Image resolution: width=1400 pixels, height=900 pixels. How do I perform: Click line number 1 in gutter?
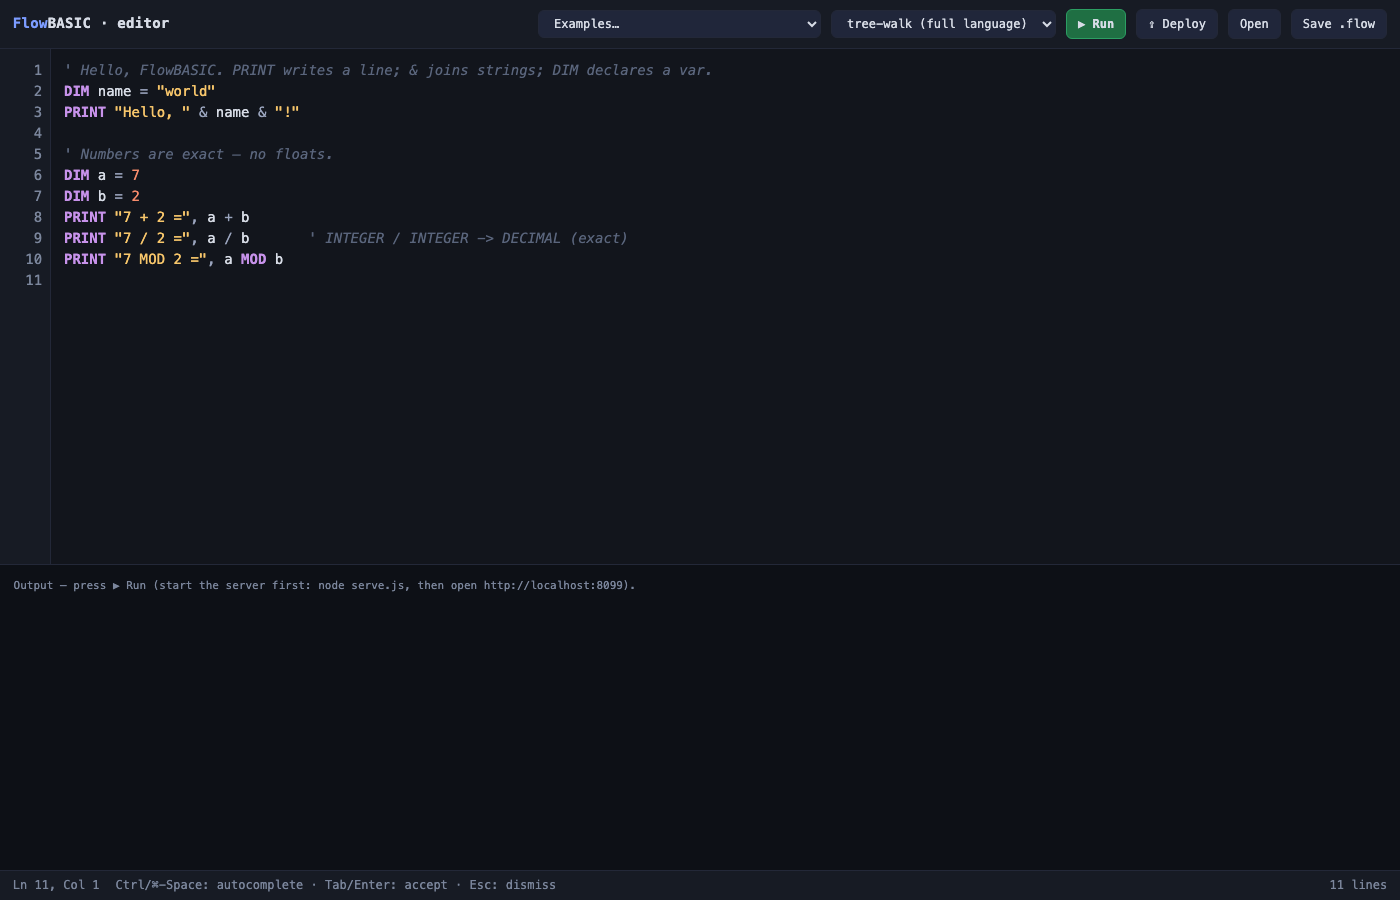pos(38,70)
